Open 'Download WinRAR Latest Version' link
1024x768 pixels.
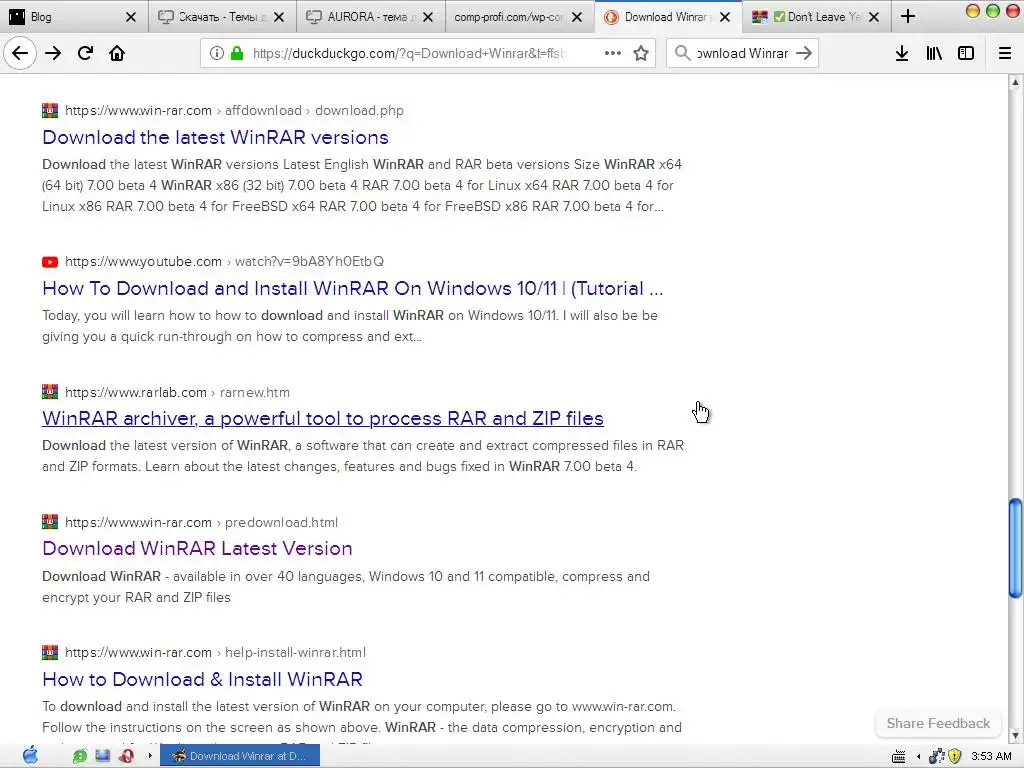coord(197,549)
